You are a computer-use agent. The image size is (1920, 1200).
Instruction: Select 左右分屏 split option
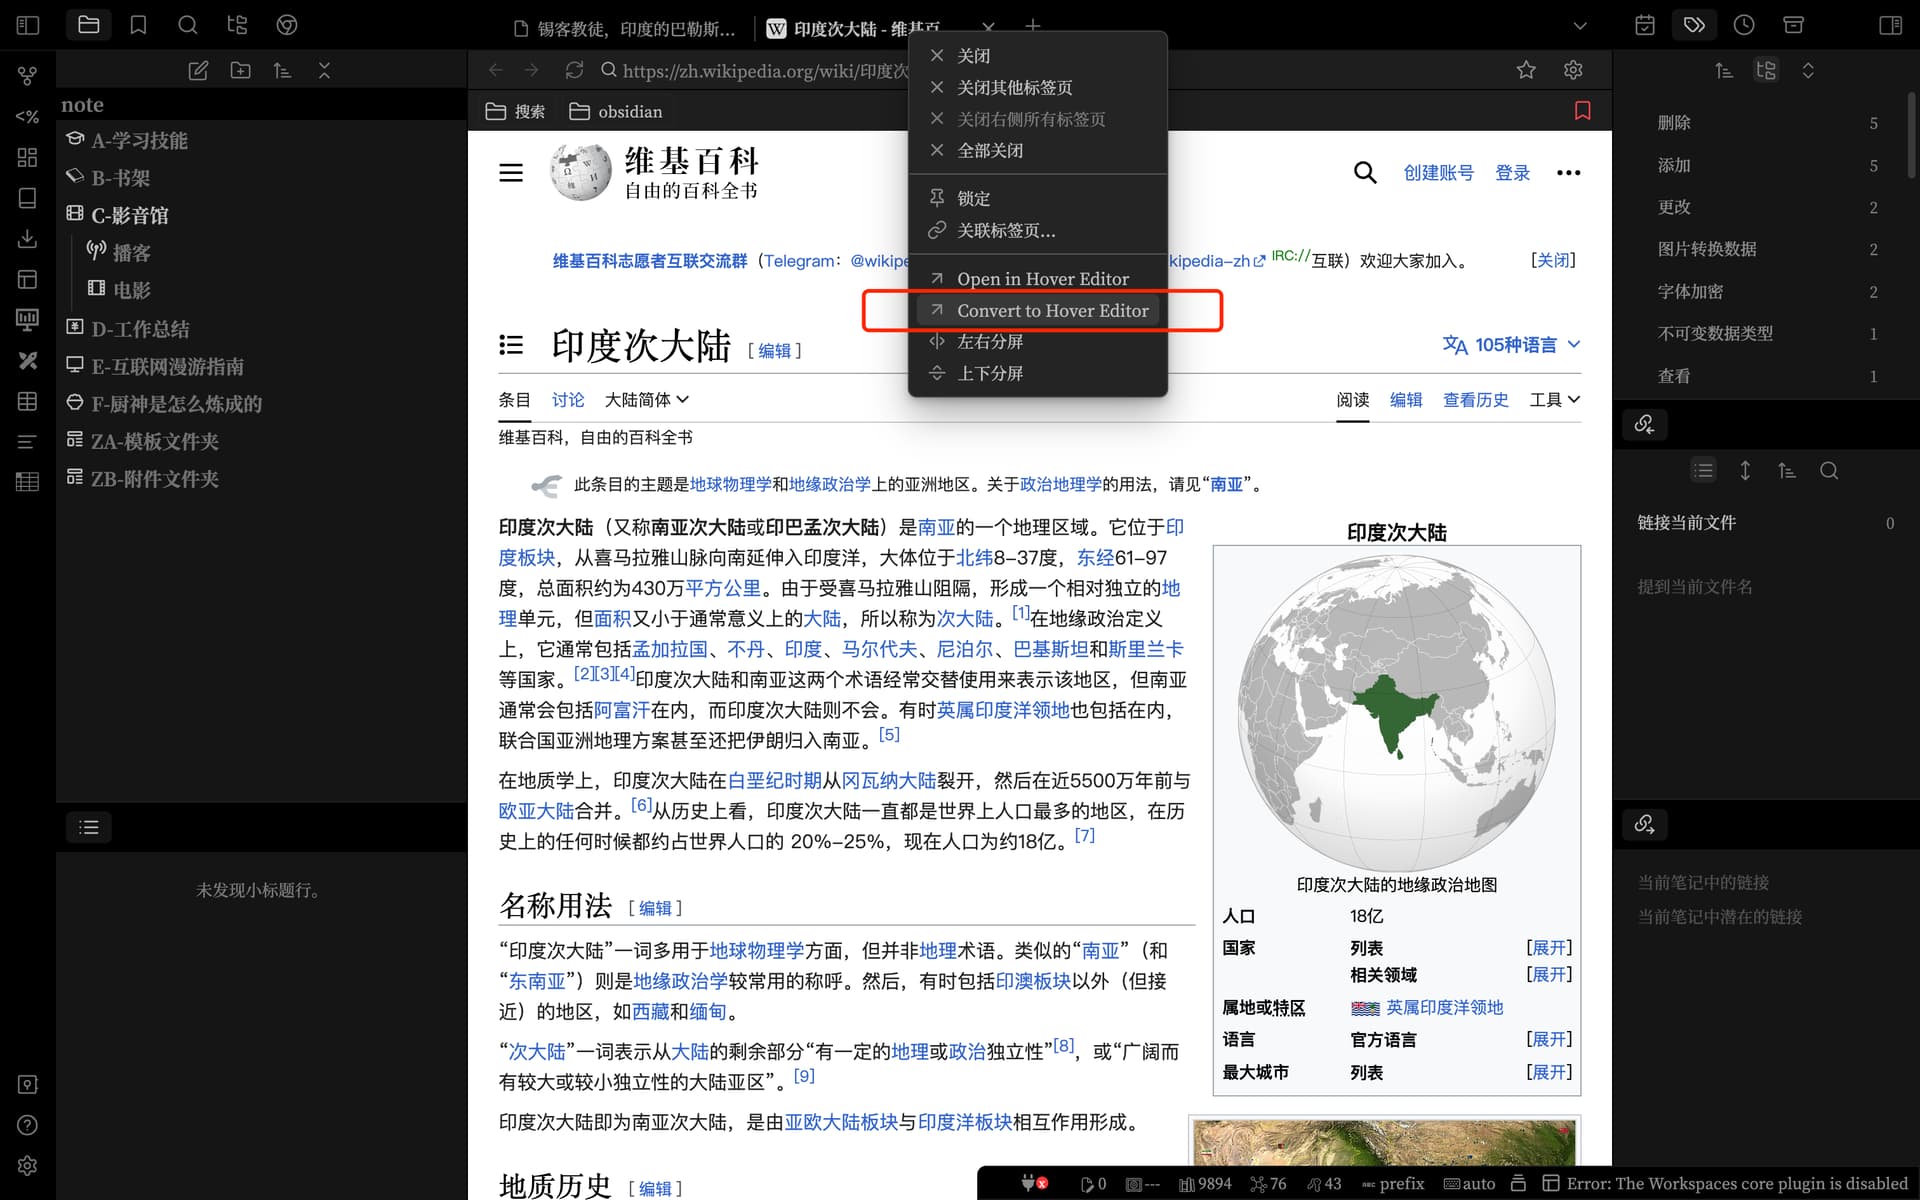click(1037, 342)
